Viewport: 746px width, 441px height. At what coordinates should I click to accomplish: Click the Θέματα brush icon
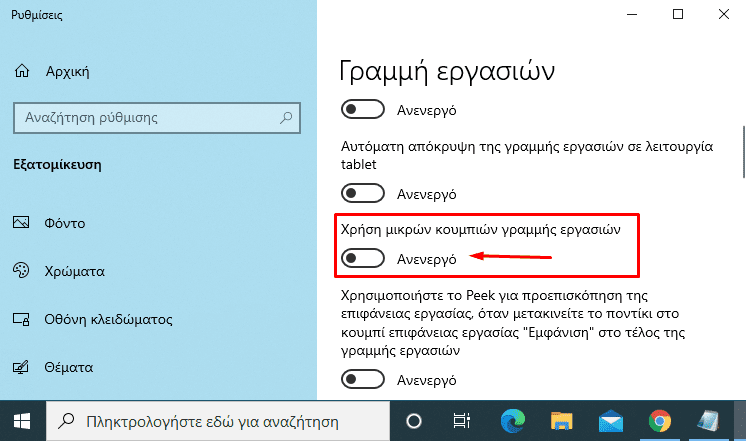coord(21,367)
